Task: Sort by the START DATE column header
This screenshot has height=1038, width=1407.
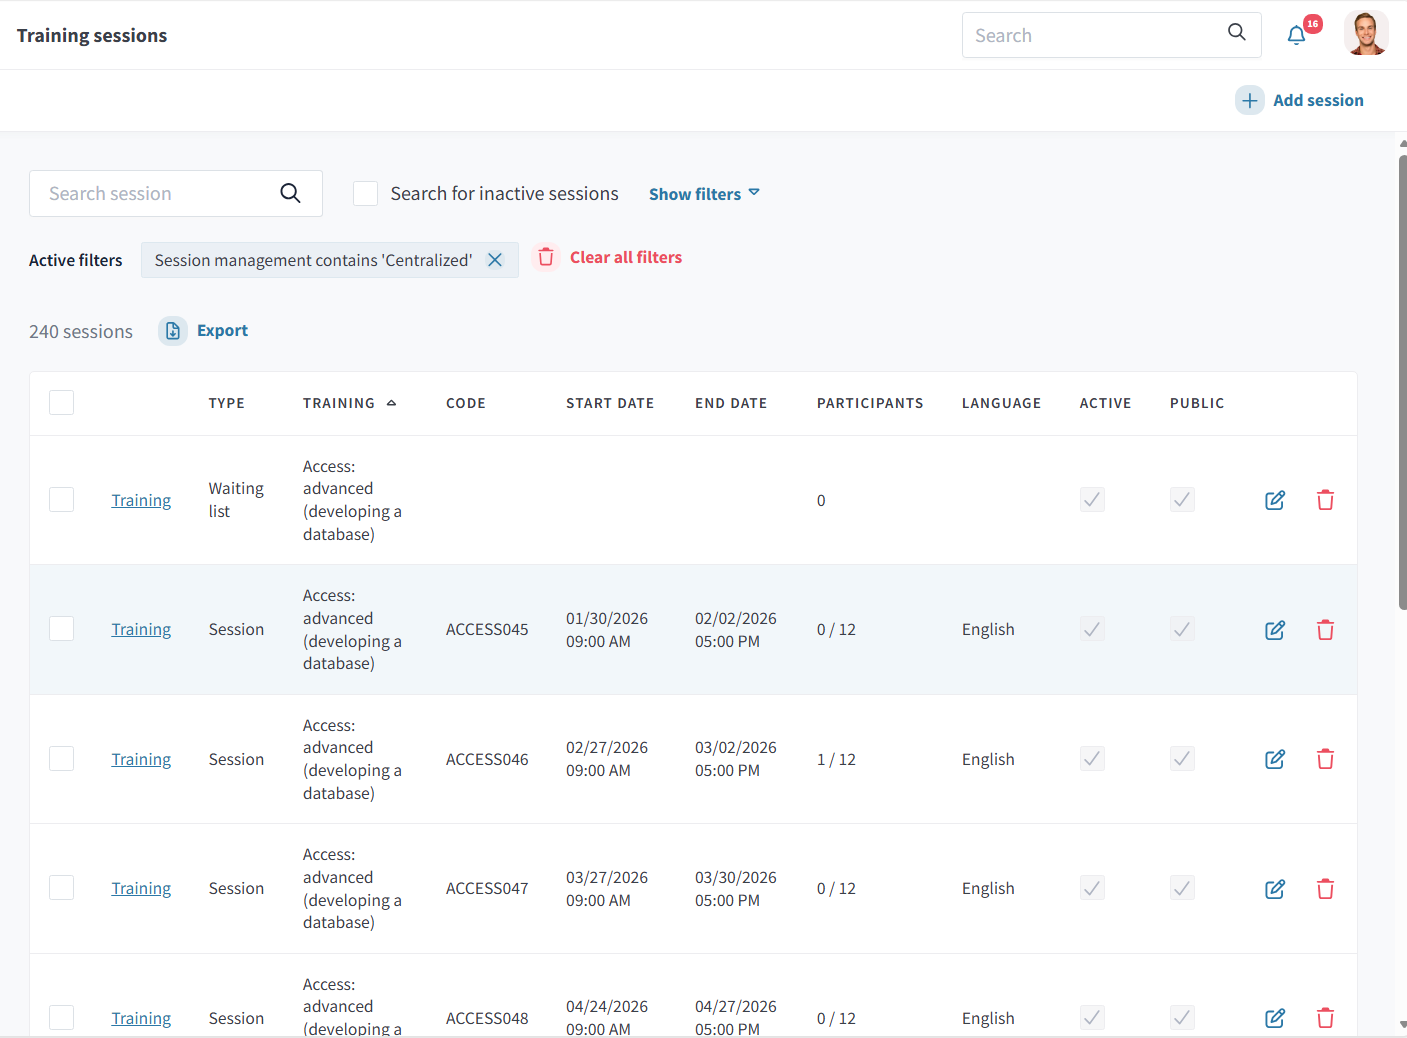Action: pos(610,403)
